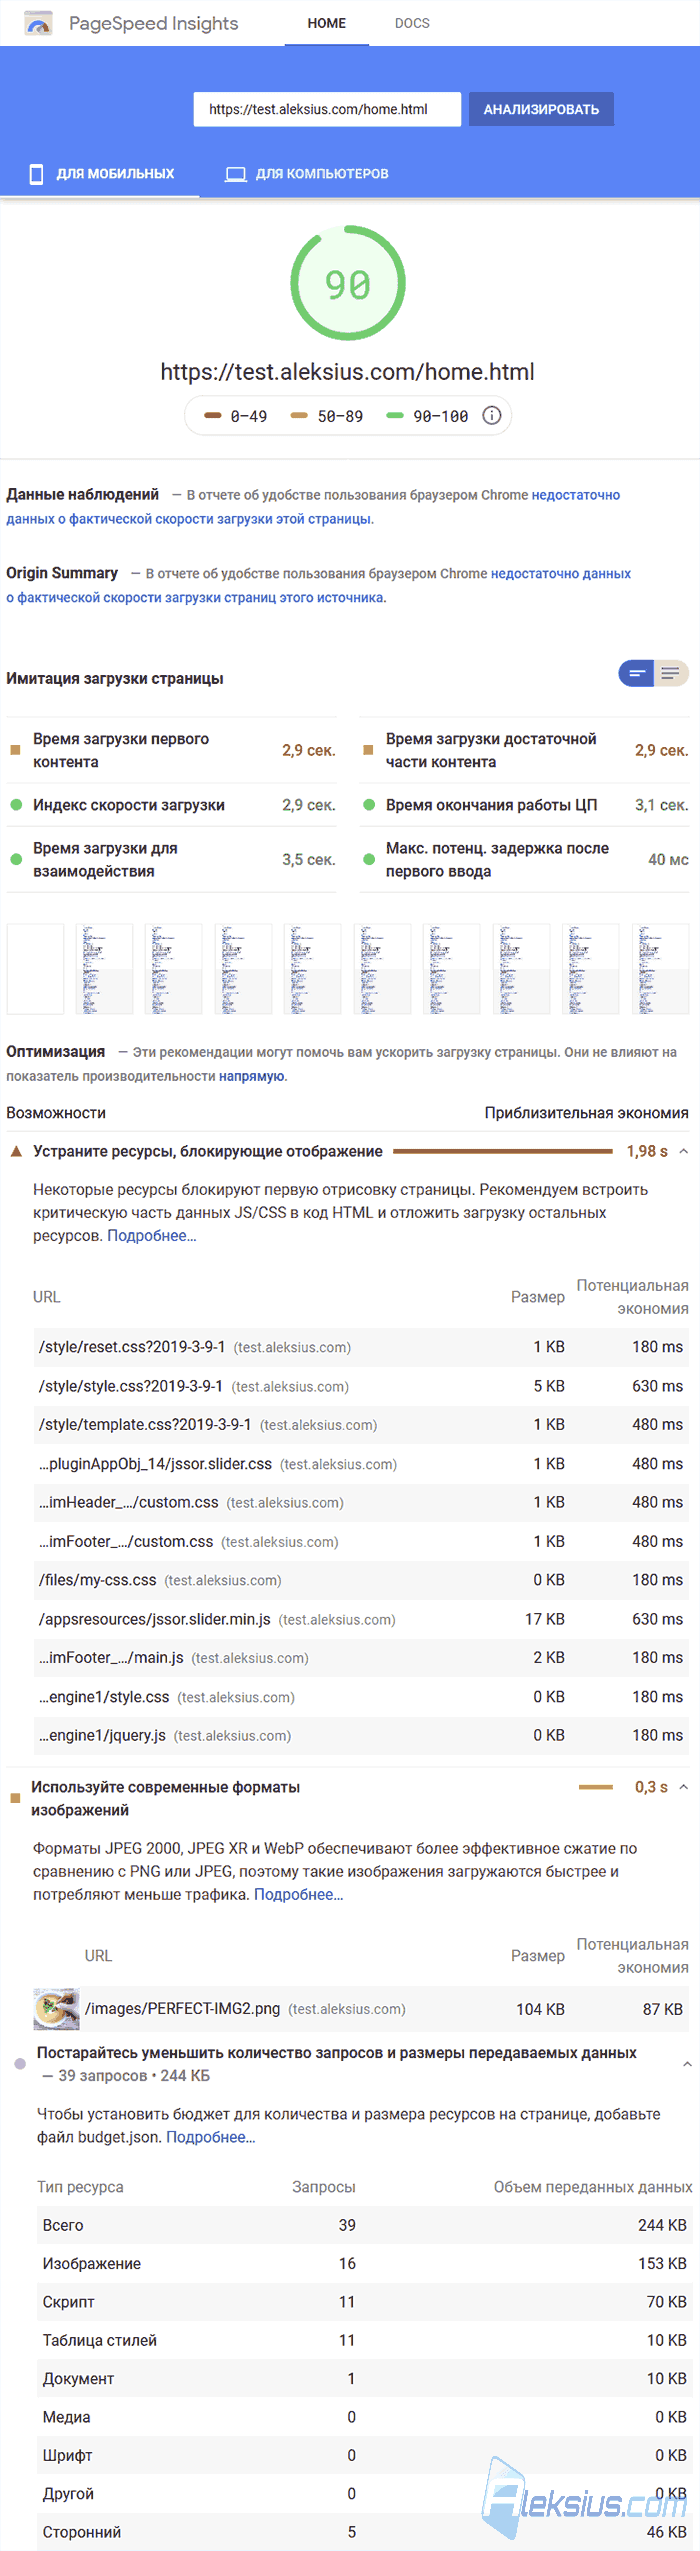Switch to ДЛЯ МОБИЛЬНЫХ tab
Image resolution: width=700 pixels, height=2551 pixels.
tap(101, 174)
